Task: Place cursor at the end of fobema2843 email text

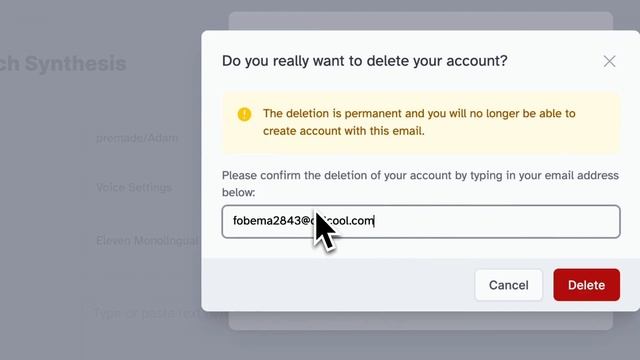Action: (x=374, y=221)
